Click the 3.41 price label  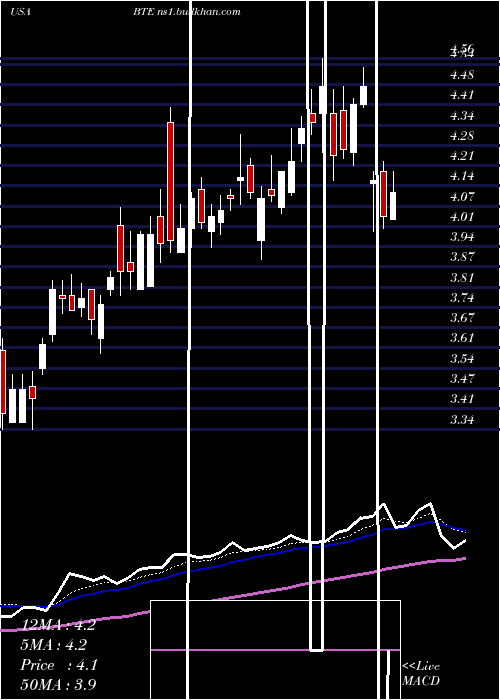[462, 398]
